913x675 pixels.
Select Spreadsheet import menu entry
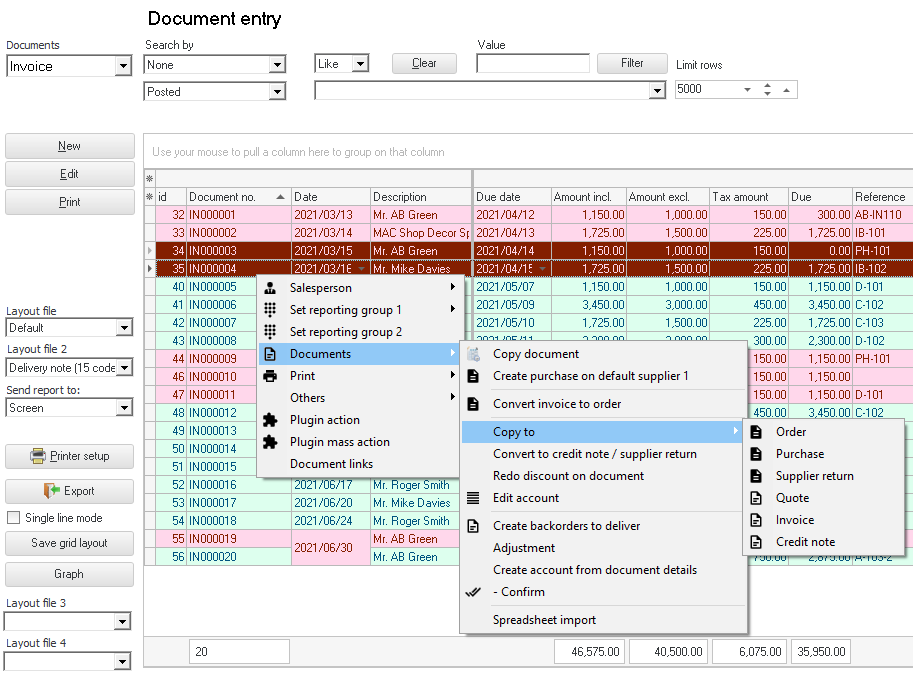coord(544,620)
